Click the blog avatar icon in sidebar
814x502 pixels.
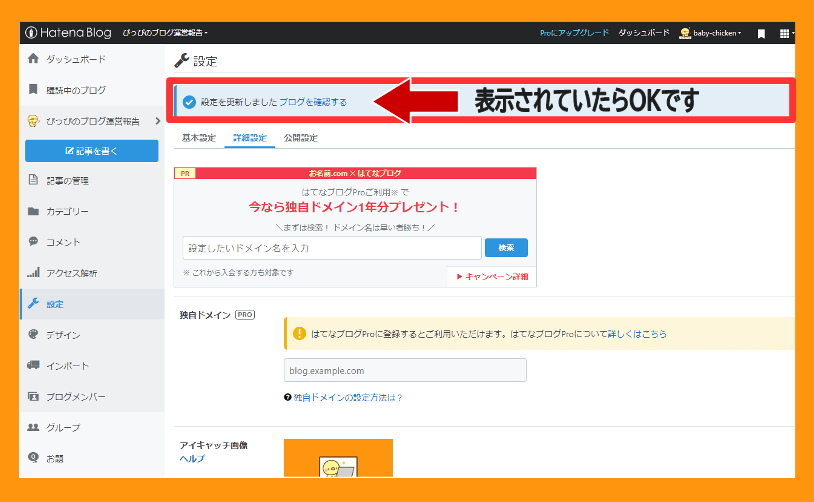pyautogui.click(x=33, y=121)
